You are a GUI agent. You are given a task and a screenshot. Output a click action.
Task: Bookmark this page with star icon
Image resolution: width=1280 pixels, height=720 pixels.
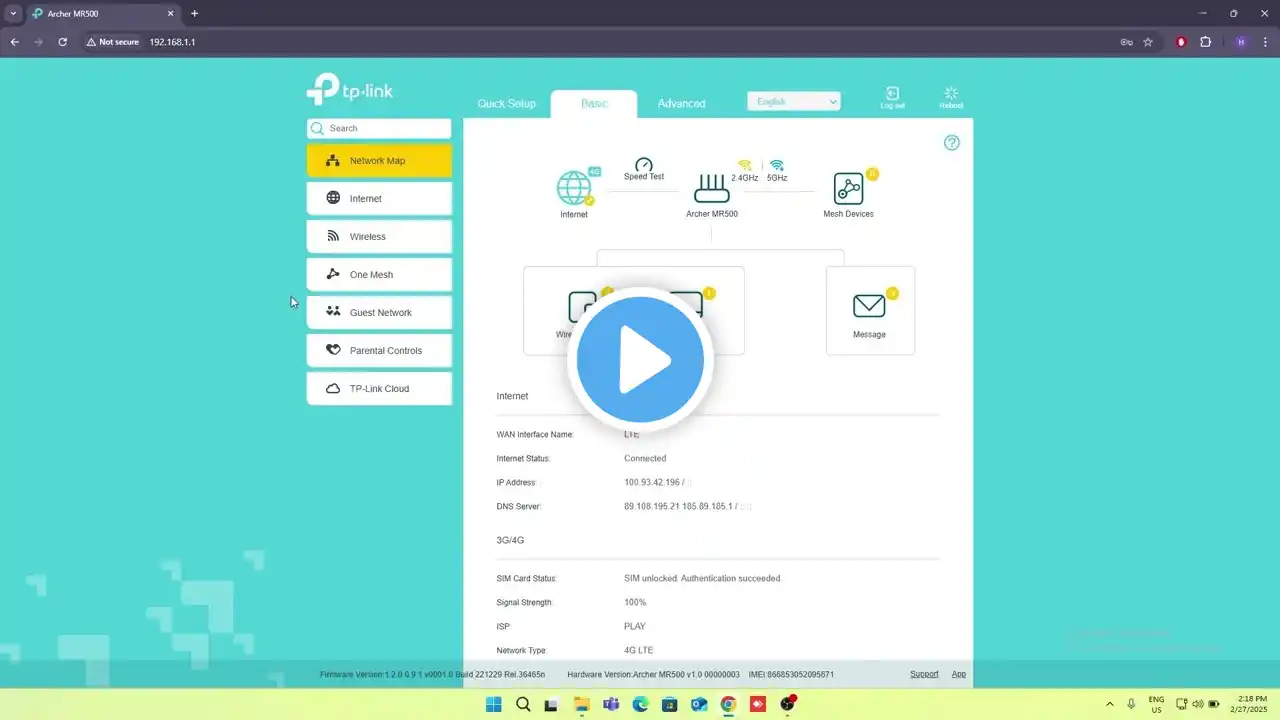(1148, 42)
